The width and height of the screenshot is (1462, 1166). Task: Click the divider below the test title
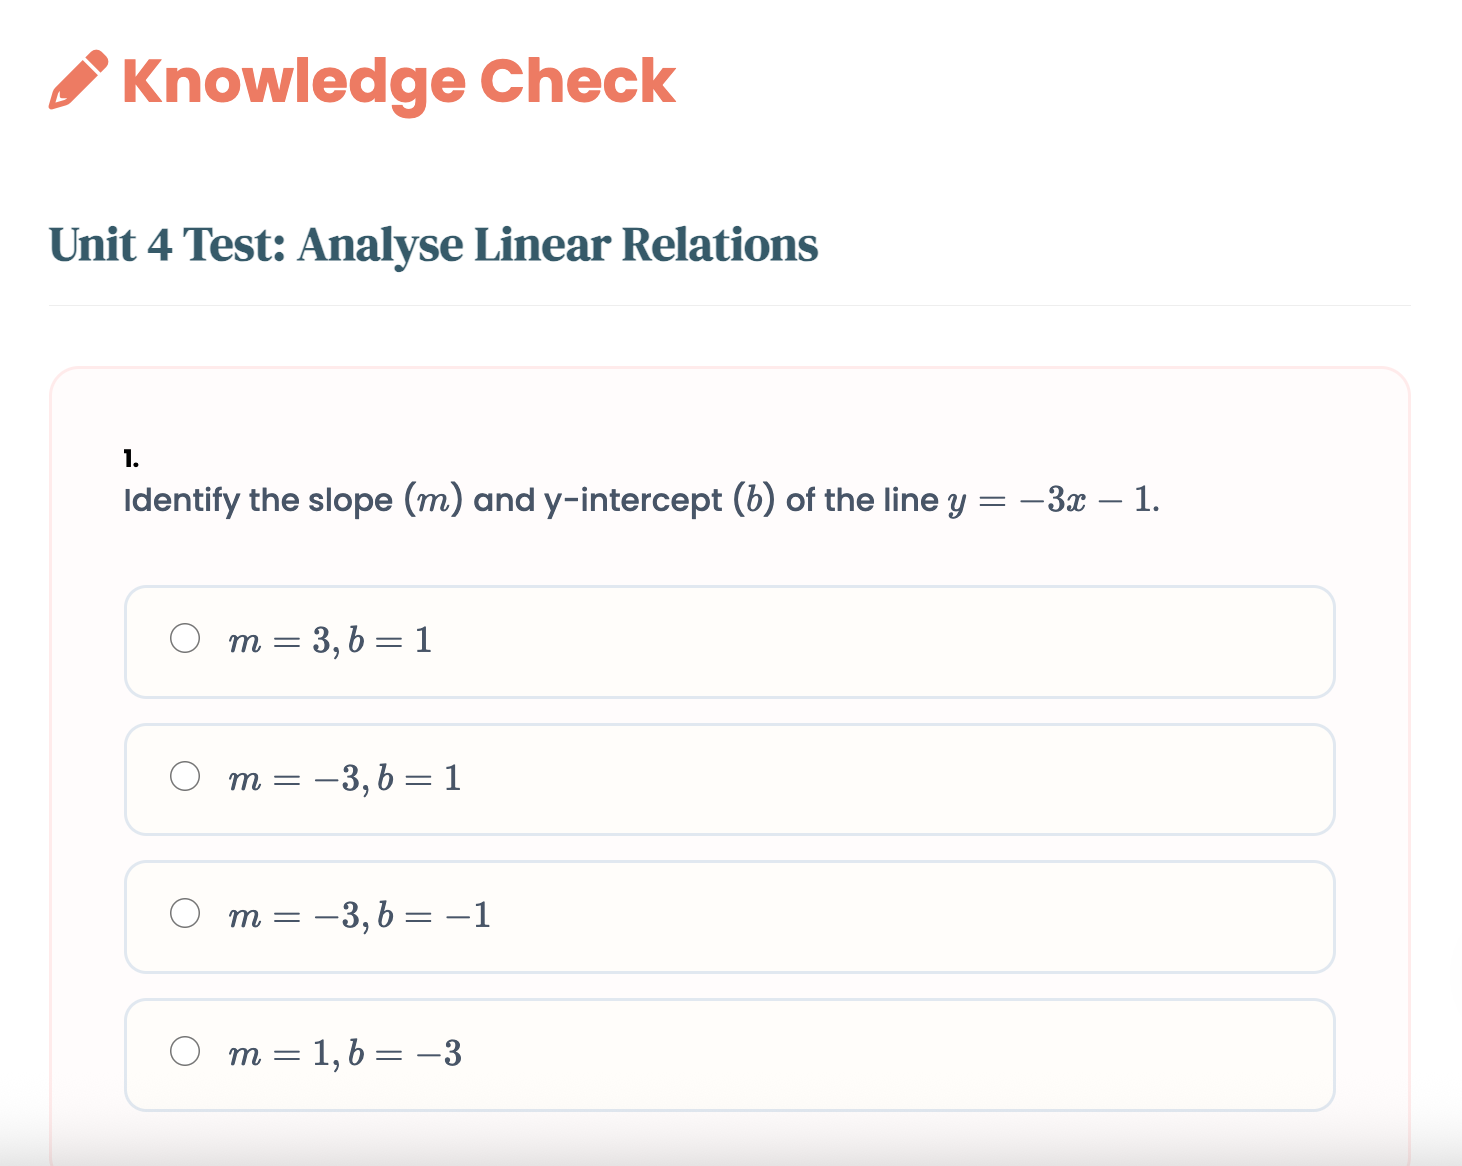coord(730,306)
